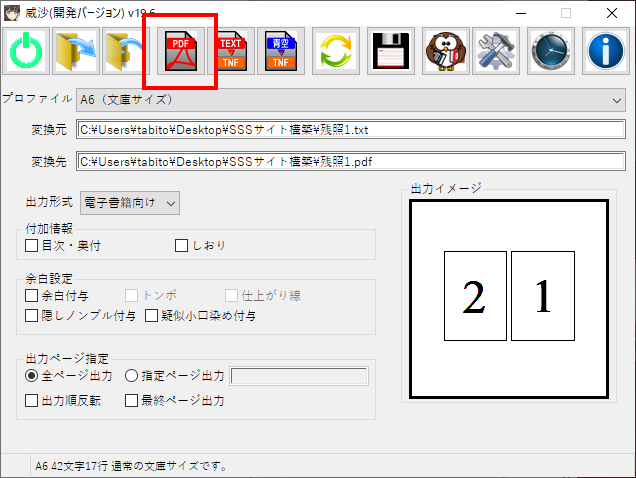Click the 変換先 file path field

pyautogui.click(x=351, y=161)
